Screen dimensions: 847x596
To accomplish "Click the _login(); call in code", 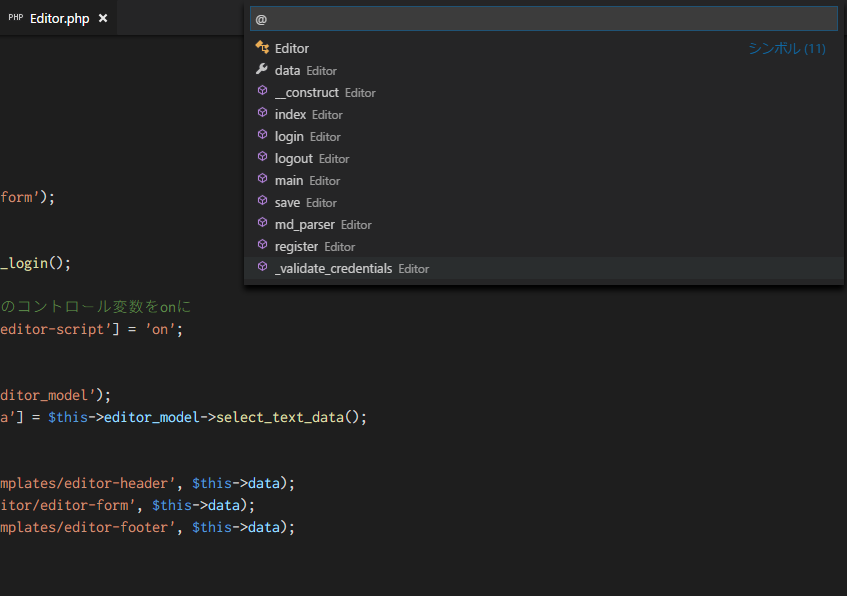I will (x=36, y=263).
